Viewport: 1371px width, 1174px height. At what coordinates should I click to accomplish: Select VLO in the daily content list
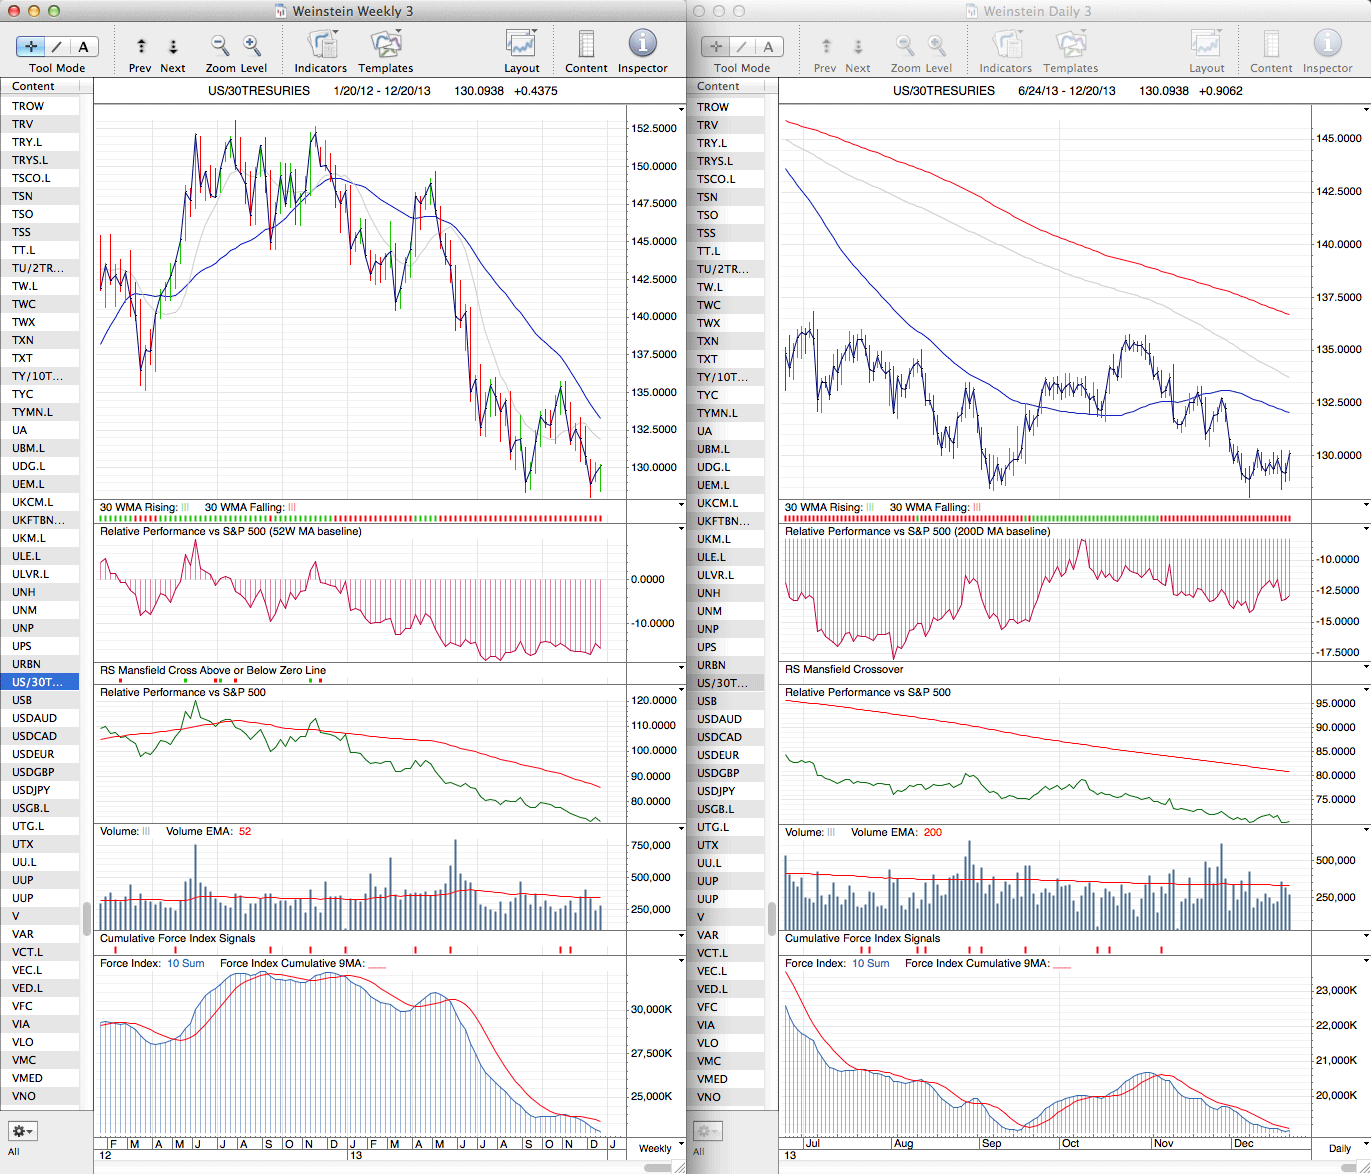[x=708, y=1043]
